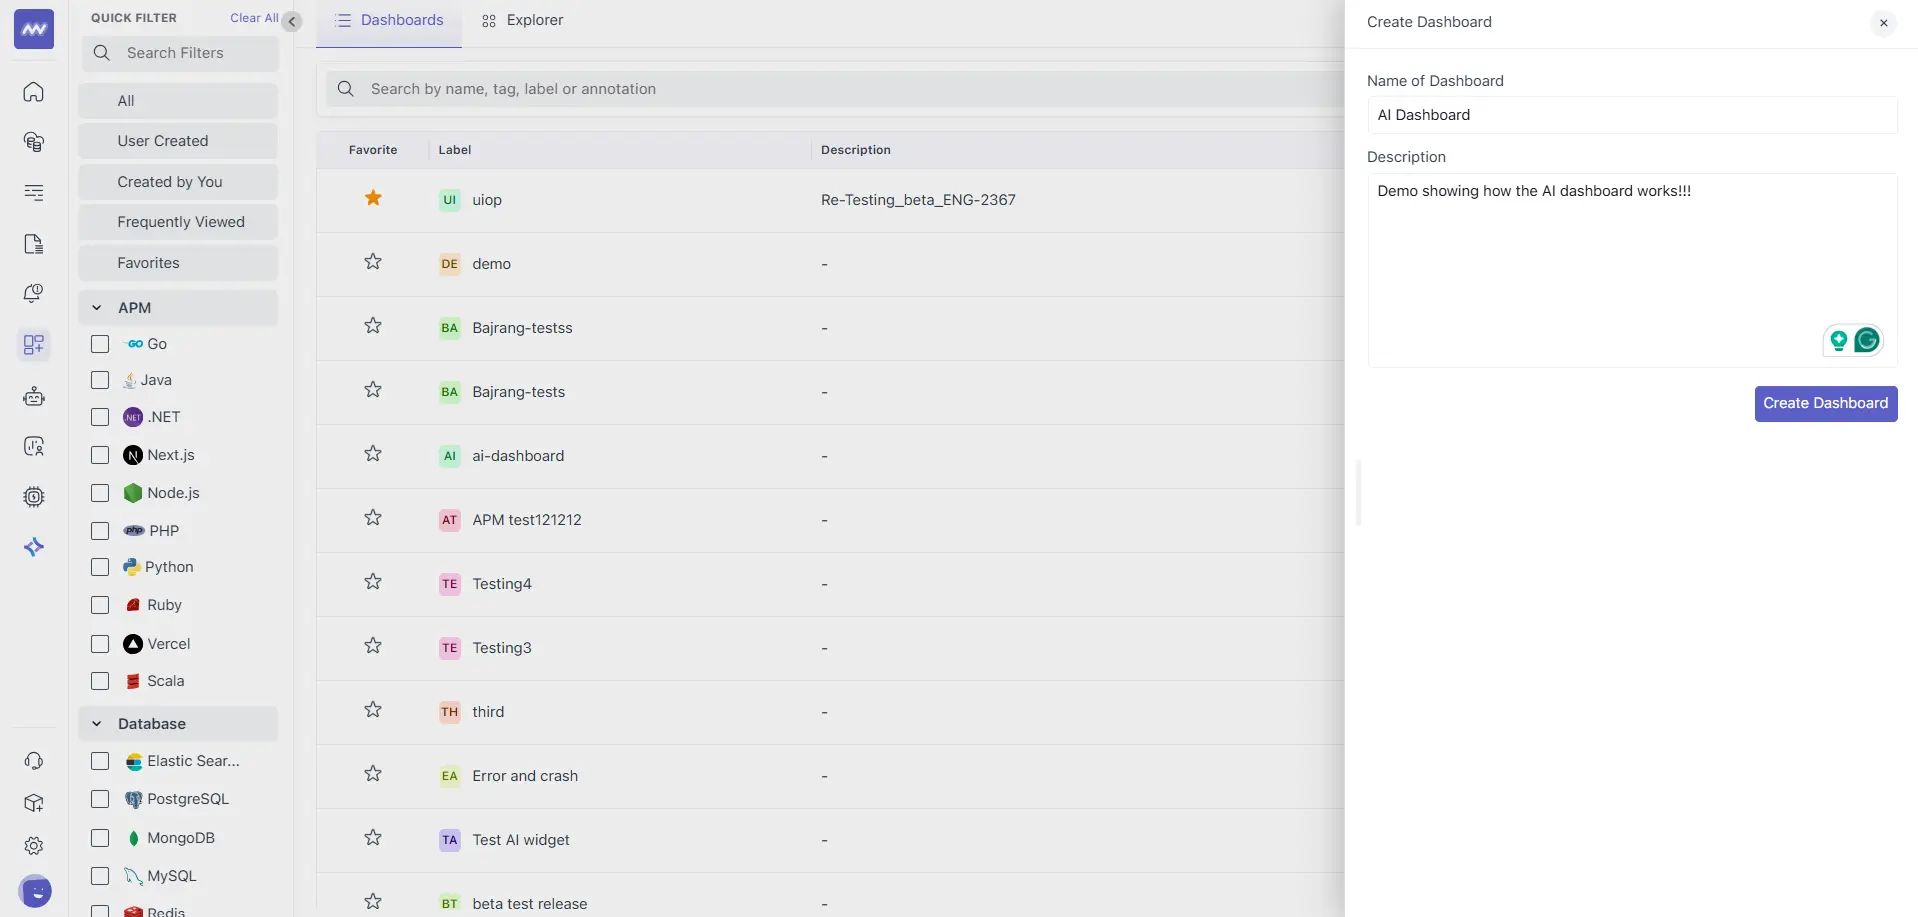Screen dimensions: 1918x917
Task: Collapse the APM filter section
Action: coord(97,308)
